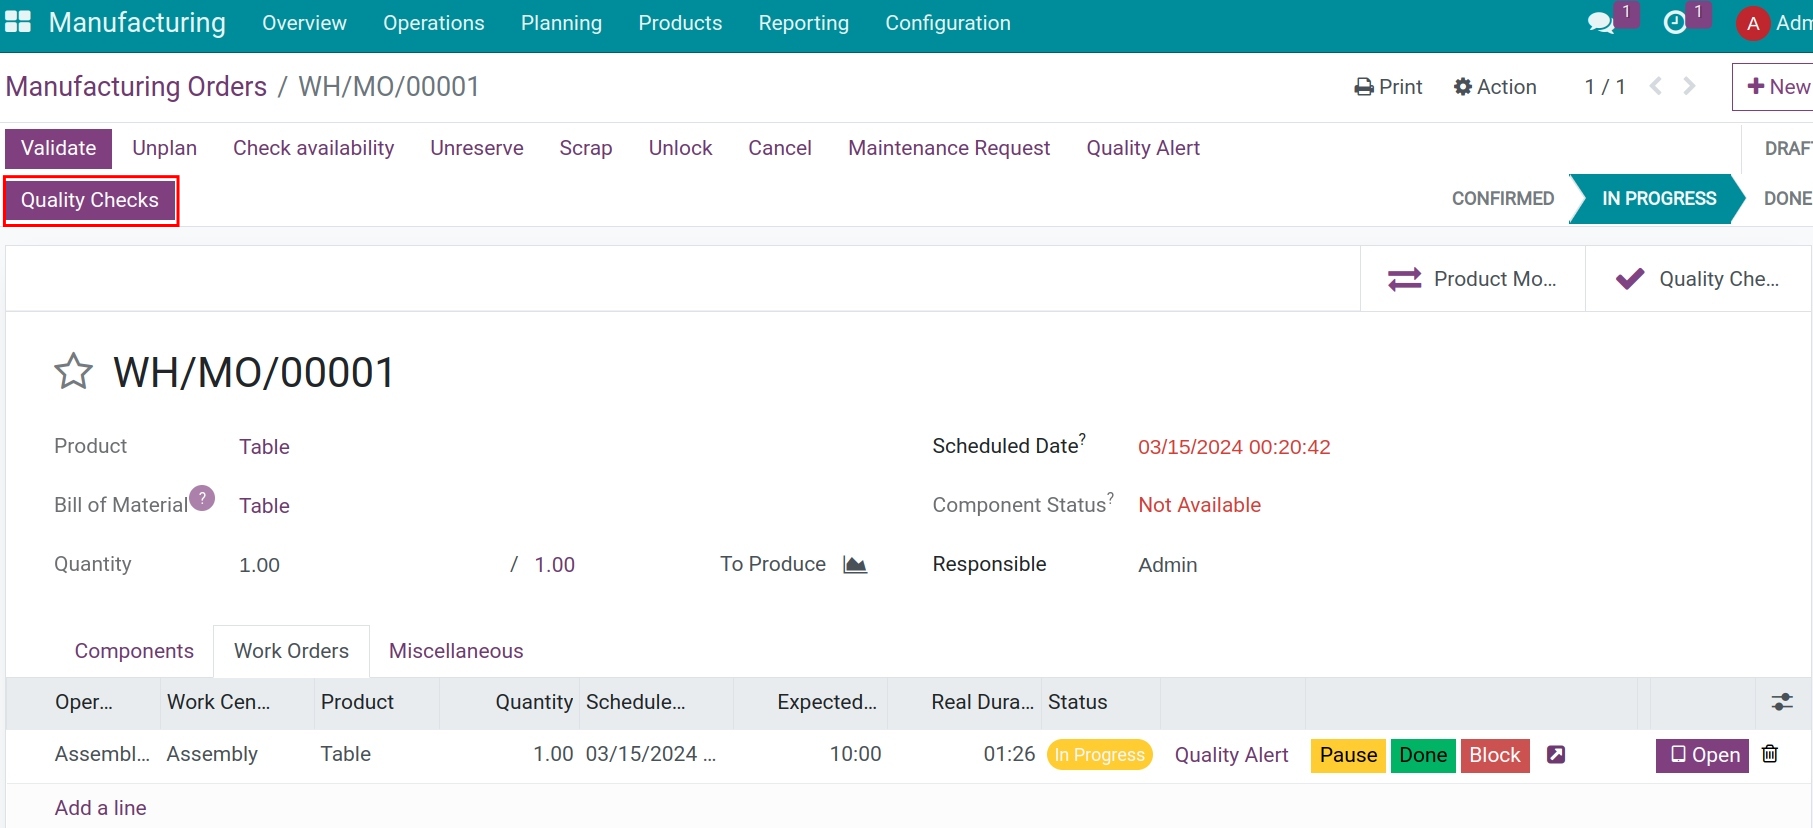Click the Scheduled Date value
This screenshot has width=1813, height=828.
pos(1234,447)
